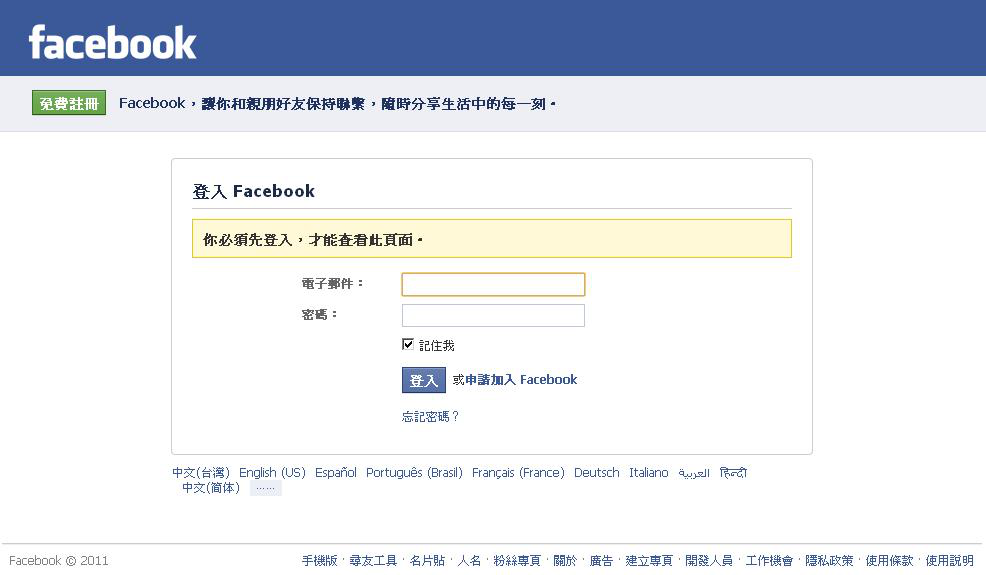Select Français (France) language
The height and width of the screenshot is (575, 986).
518,473
